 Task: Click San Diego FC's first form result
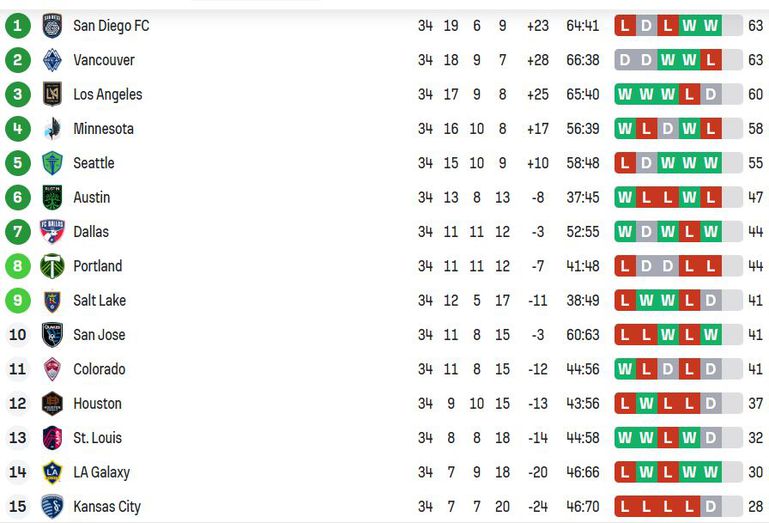coord(625,26)
